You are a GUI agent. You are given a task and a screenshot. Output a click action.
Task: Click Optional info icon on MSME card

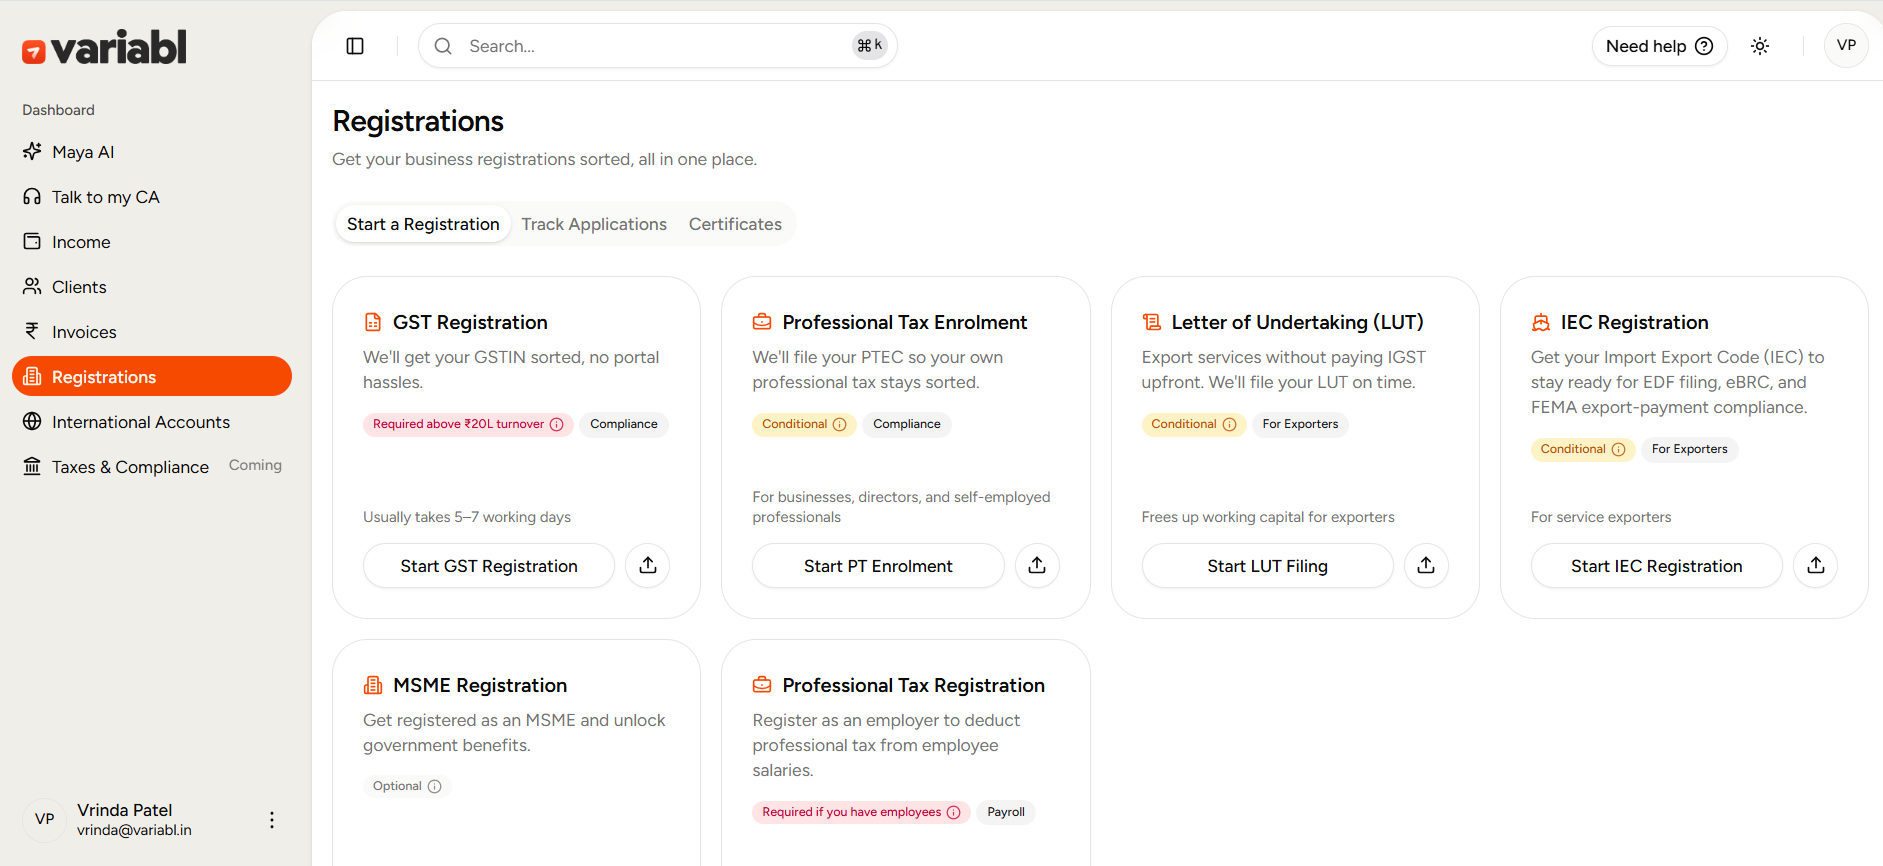coord(434,786)
